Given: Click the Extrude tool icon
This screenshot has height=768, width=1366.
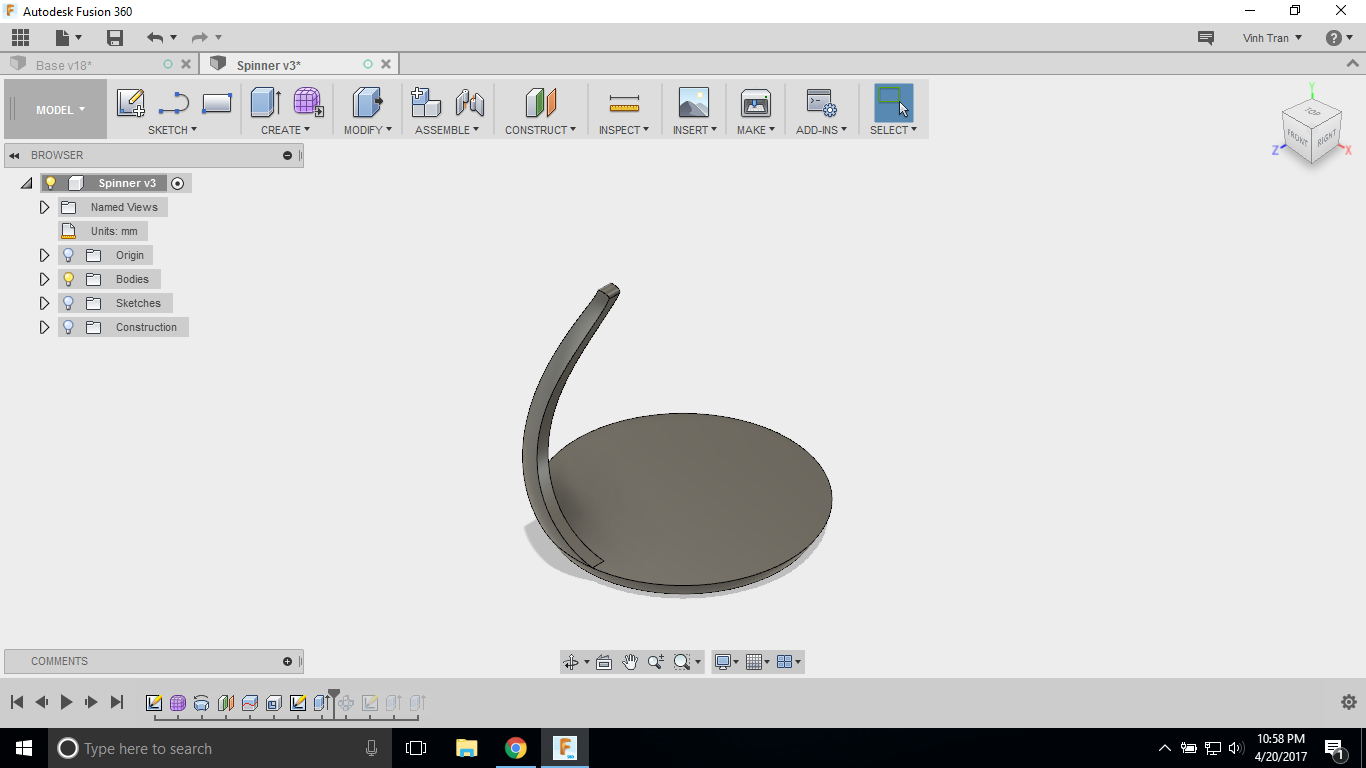Looking at the screenshot, I should coord(266,102).
